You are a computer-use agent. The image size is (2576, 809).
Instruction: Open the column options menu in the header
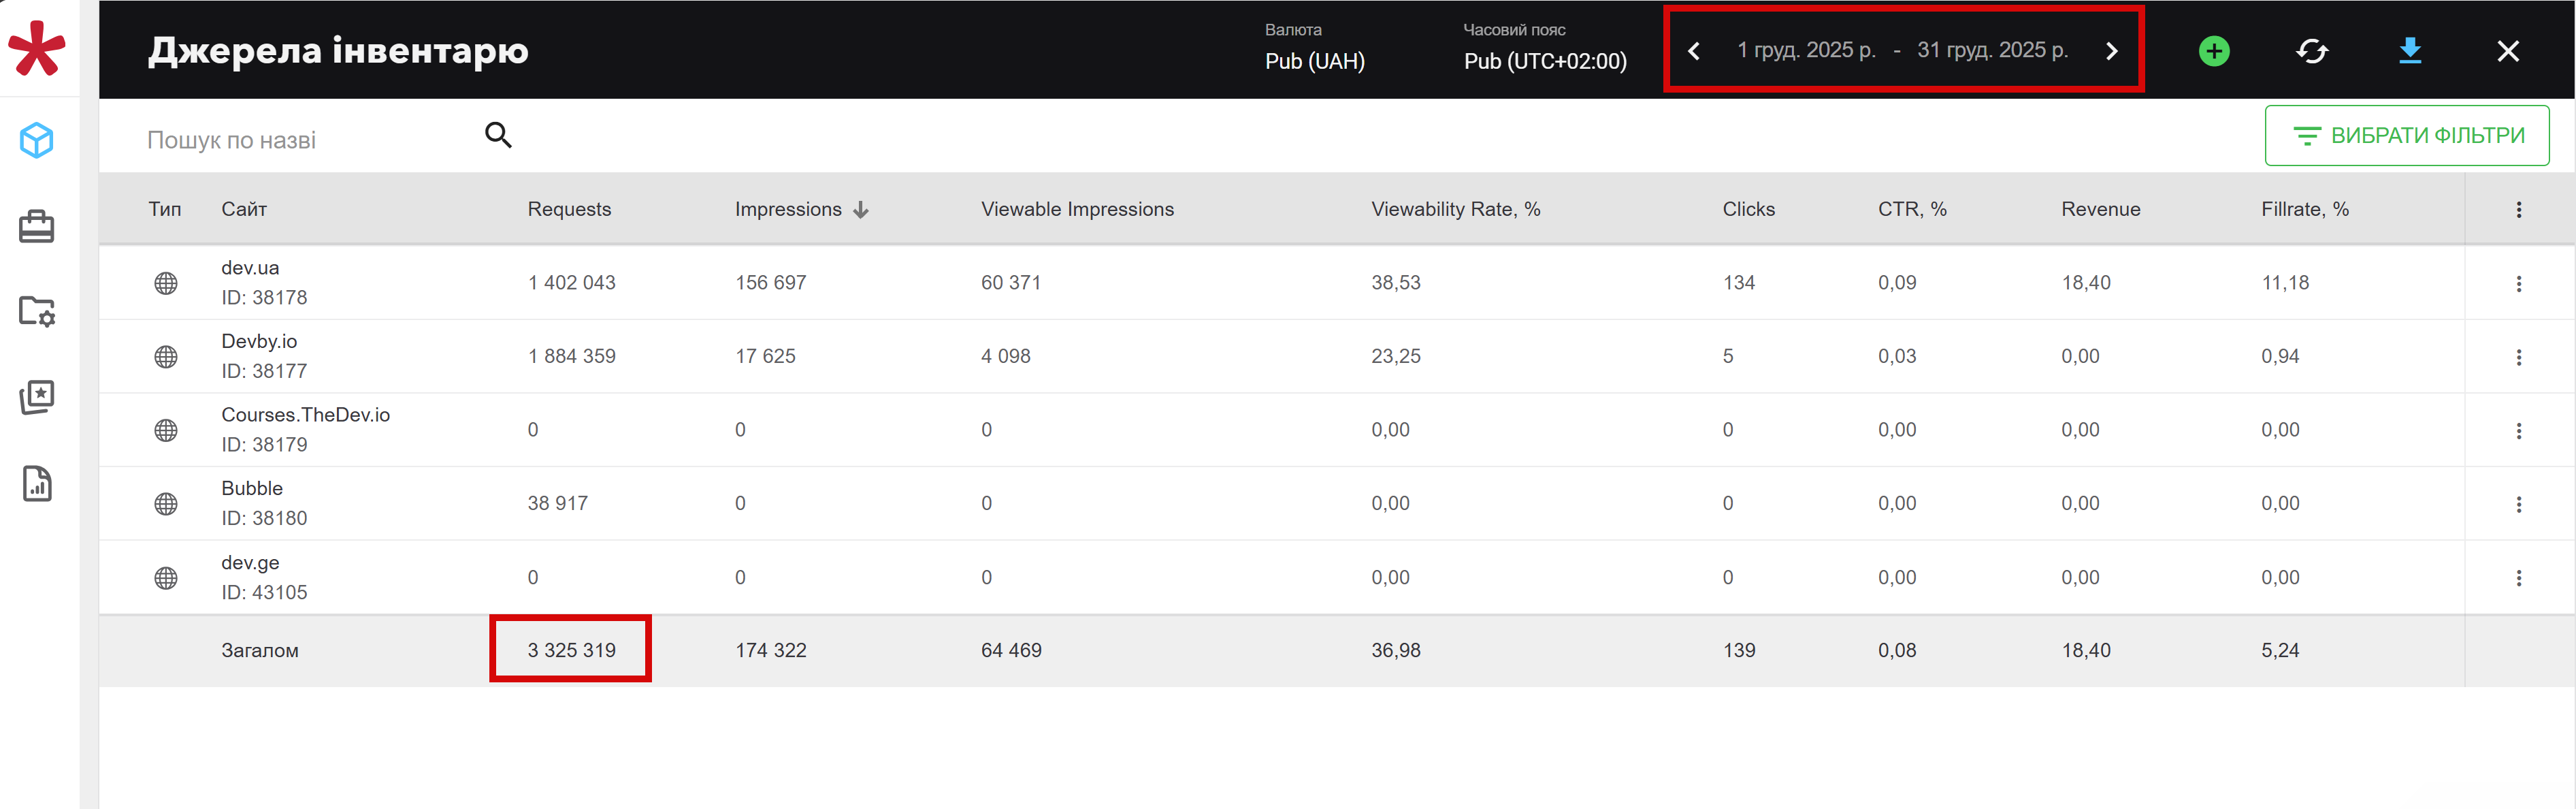(x=2518, y=209)
